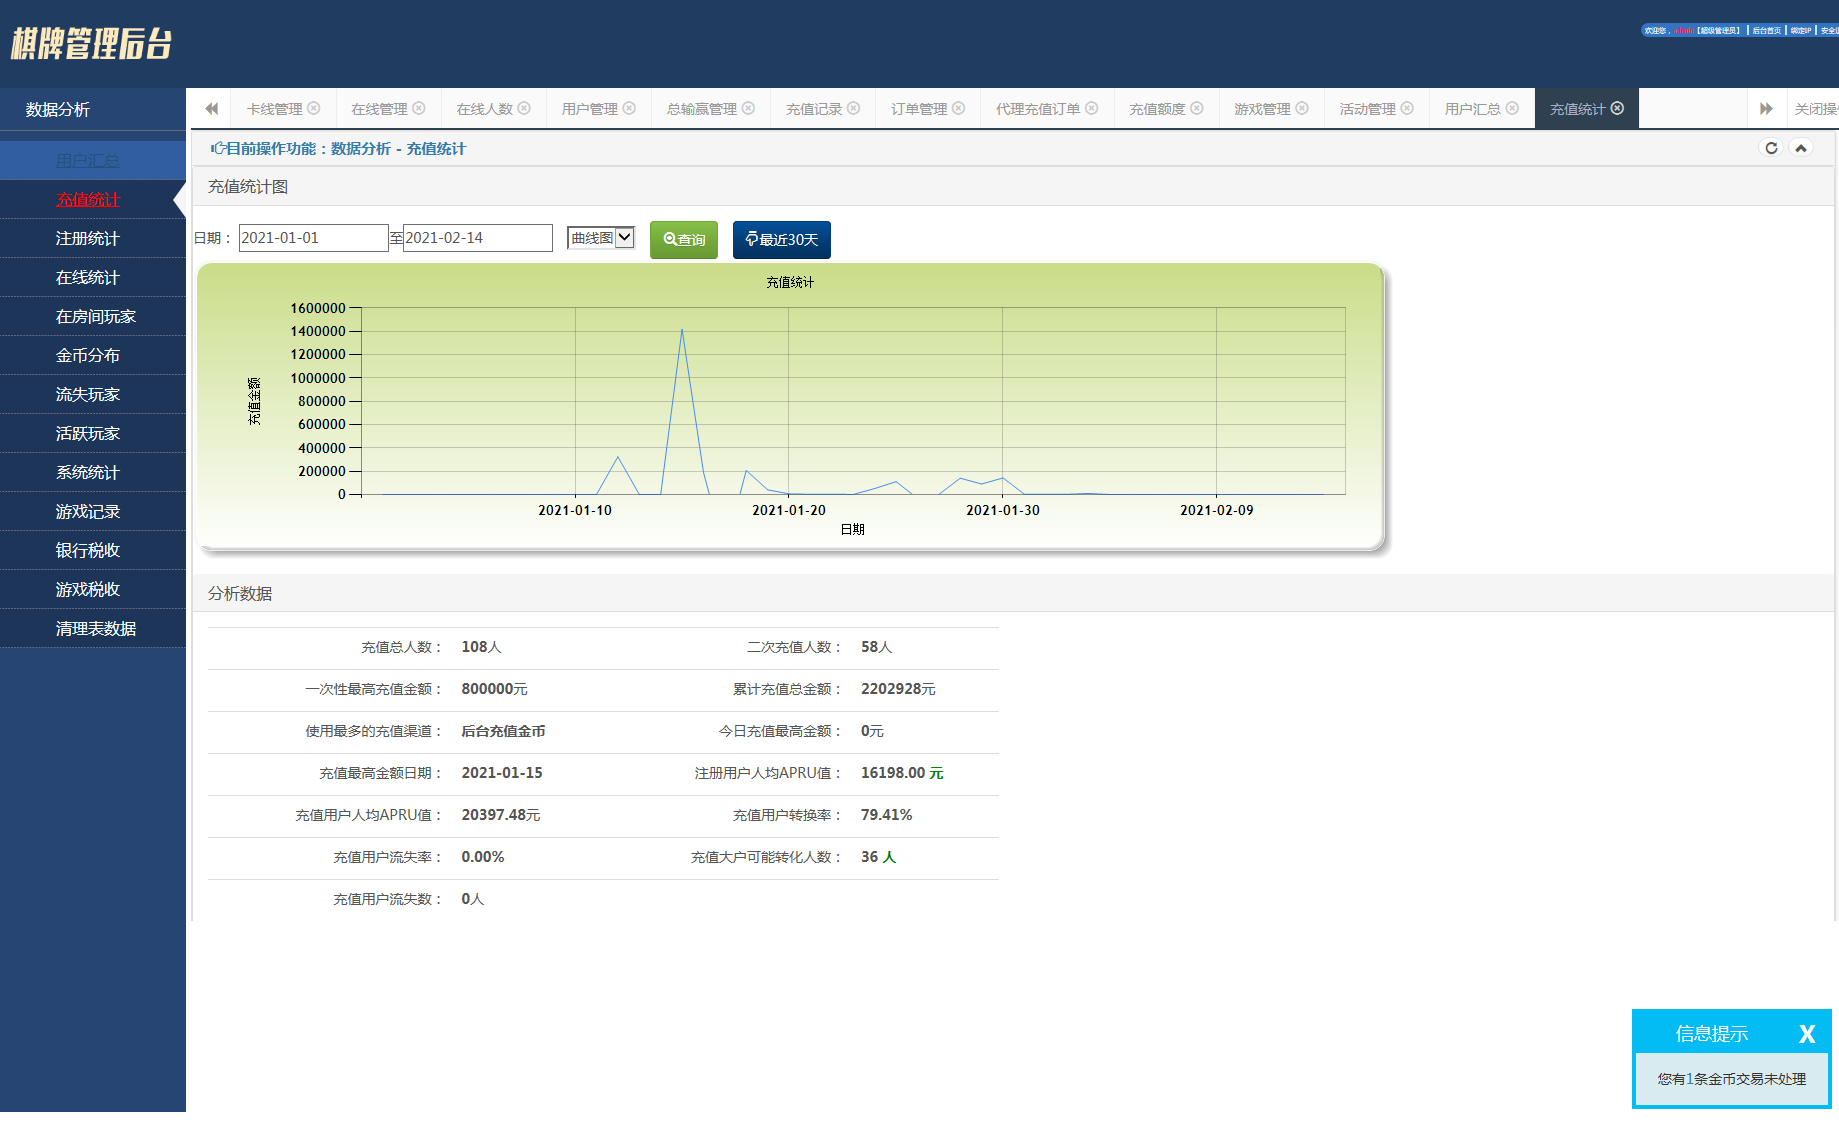Open 注册统计 in the sidebar
This screenshot has width=1839, height=1125.
click(88, 238)
